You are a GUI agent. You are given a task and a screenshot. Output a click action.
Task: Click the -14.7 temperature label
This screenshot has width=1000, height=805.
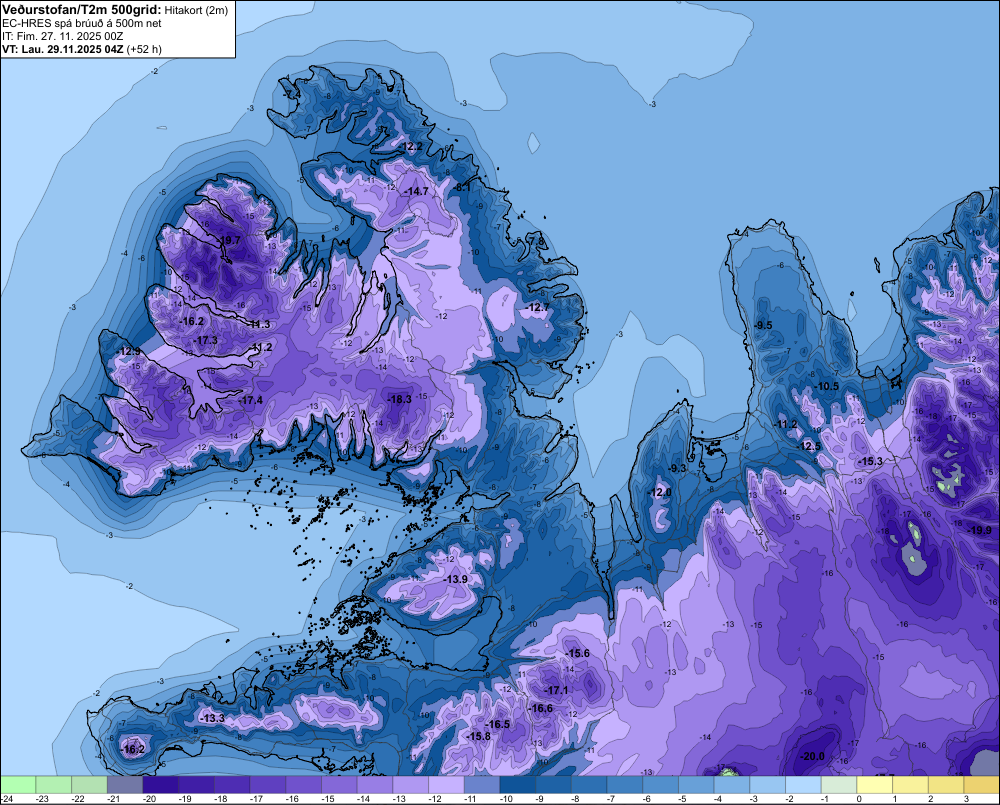click(x=416, y=191)
